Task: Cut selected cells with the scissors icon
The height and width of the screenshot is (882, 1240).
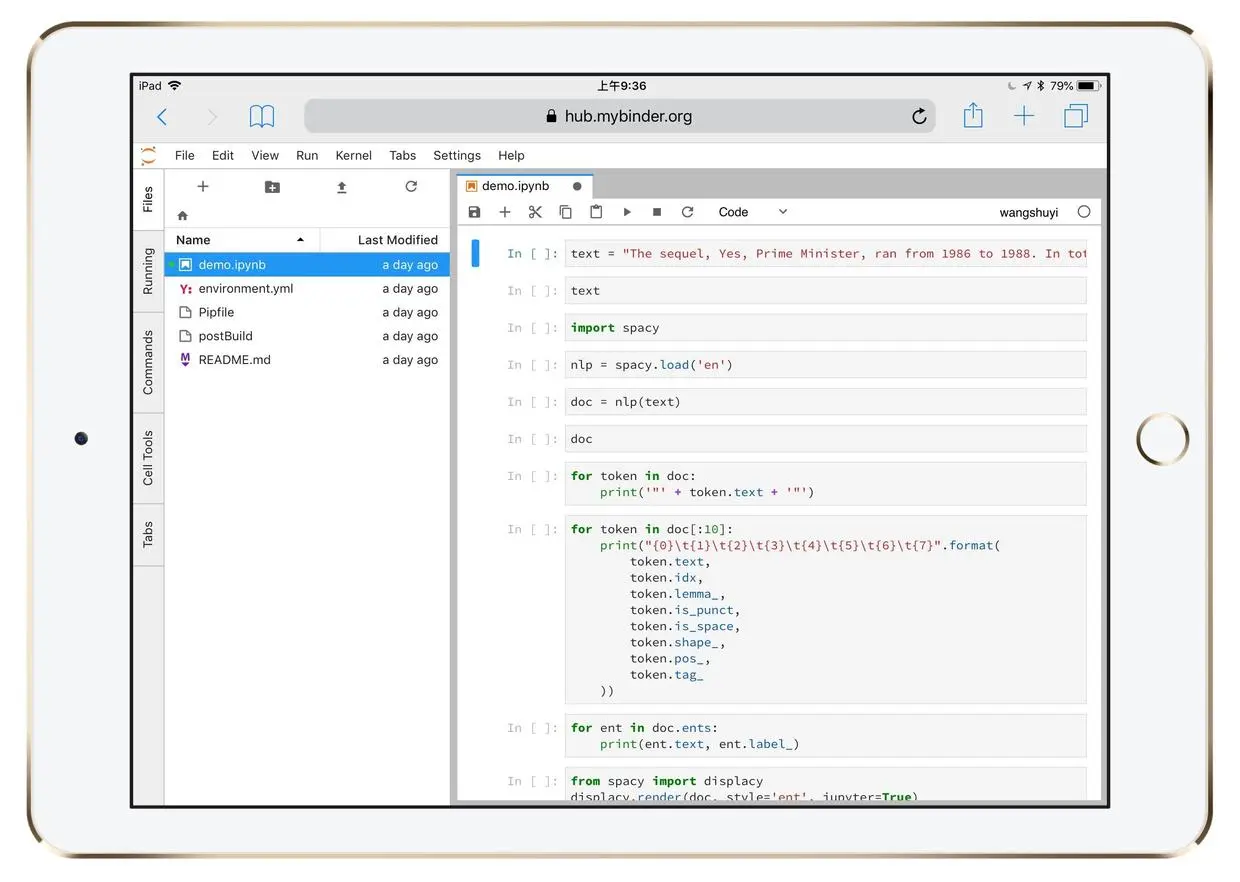Action: point(535,212)
